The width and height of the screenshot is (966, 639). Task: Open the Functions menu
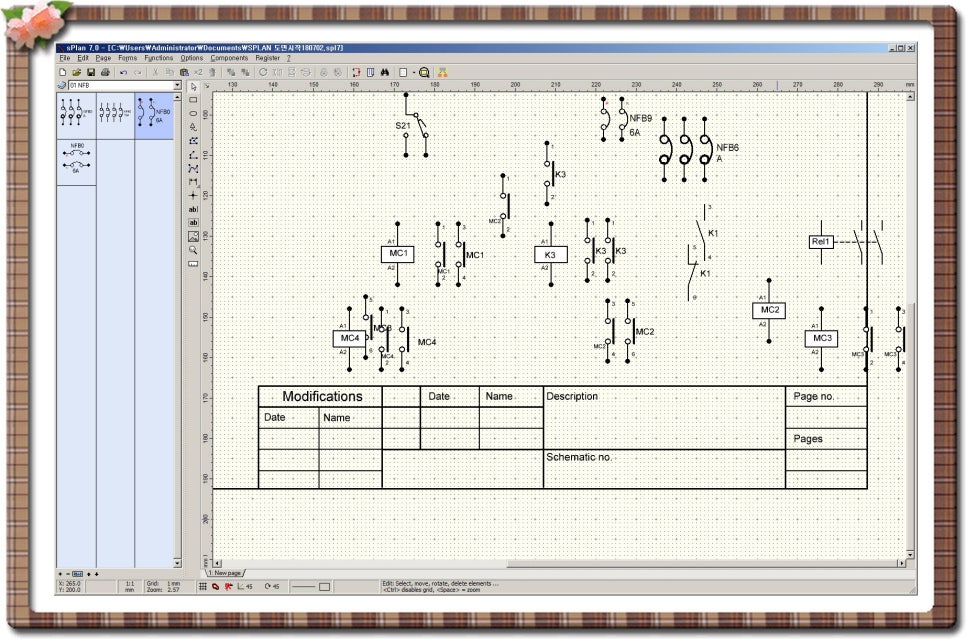coord(158,58)
